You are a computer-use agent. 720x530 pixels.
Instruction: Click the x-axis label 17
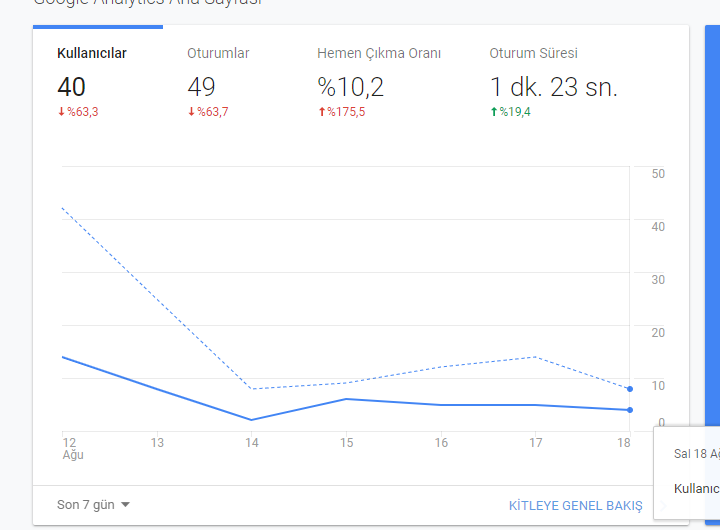pos(535,443)
